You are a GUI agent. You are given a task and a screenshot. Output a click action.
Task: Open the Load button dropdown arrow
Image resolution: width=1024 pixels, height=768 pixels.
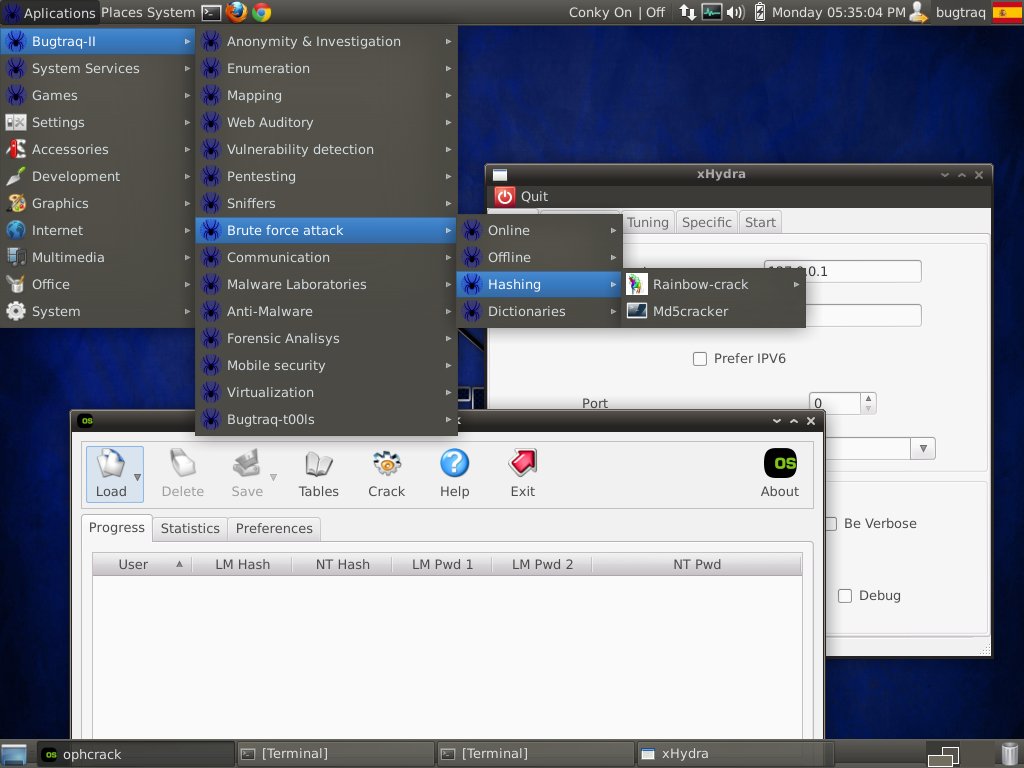(x=137, y=477)
